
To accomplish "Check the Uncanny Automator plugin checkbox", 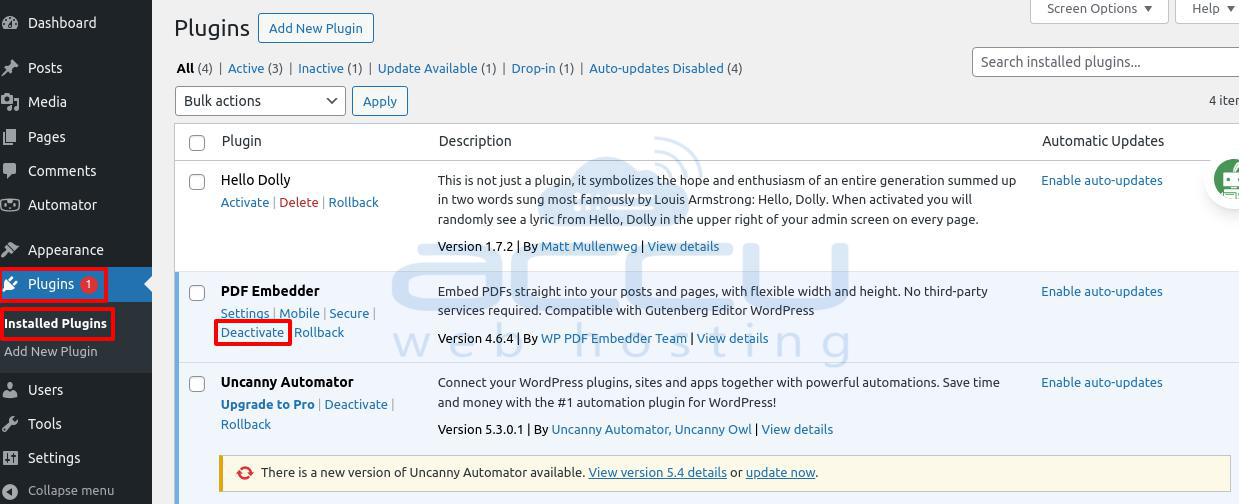I will pyautogui.click(x=197, y=384).
